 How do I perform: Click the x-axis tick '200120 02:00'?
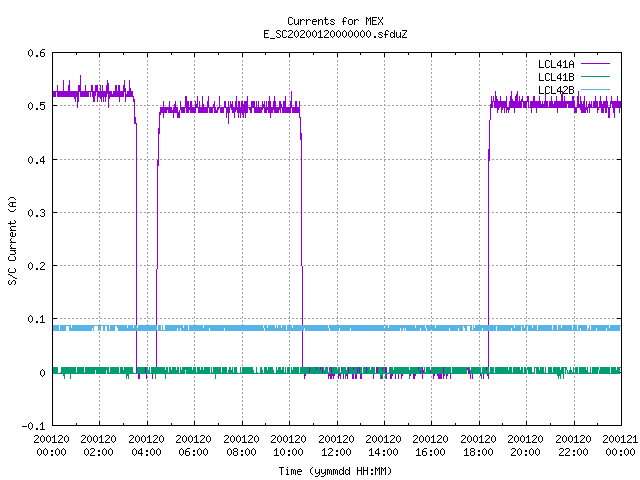[98, 446]
